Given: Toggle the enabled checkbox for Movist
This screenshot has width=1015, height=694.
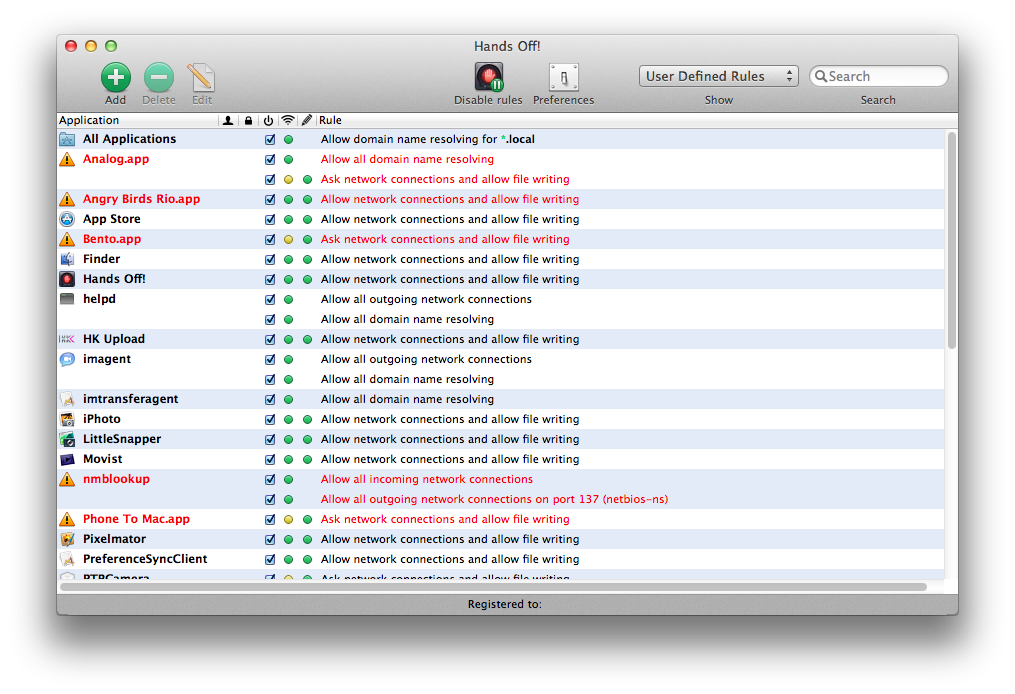Looking at the screenshot, I should click(x=270, y=459).
